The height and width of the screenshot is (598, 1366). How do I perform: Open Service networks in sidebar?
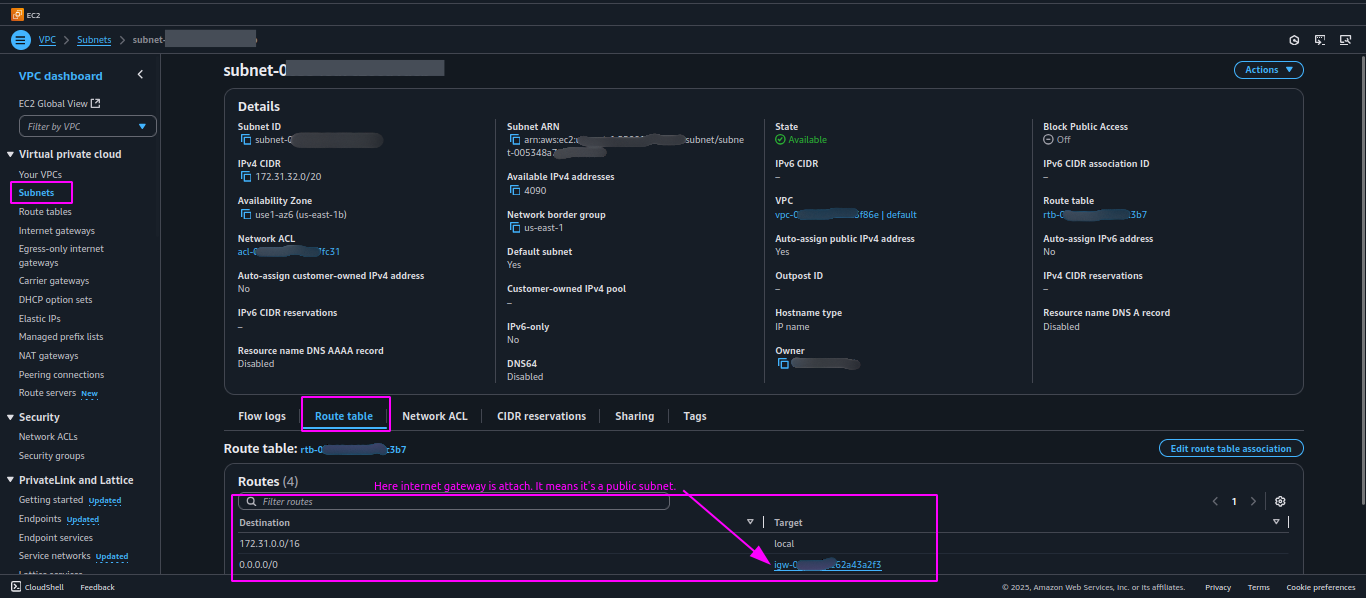coord(55,556)
